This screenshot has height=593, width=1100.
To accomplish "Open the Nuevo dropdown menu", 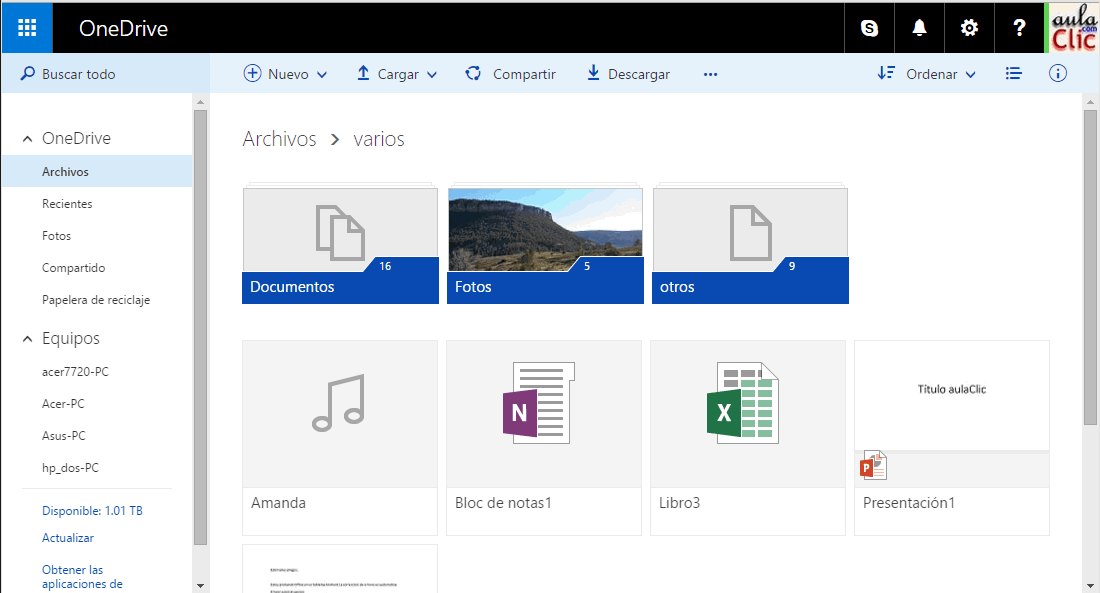I will pos(286,73).
